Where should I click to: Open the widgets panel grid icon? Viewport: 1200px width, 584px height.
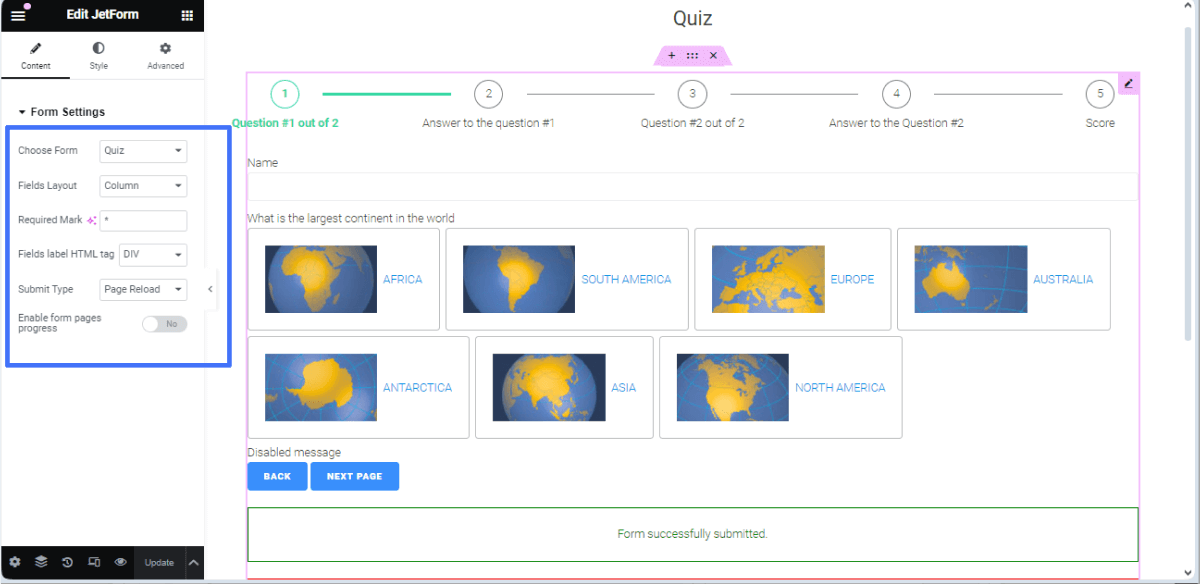(188, 15)
